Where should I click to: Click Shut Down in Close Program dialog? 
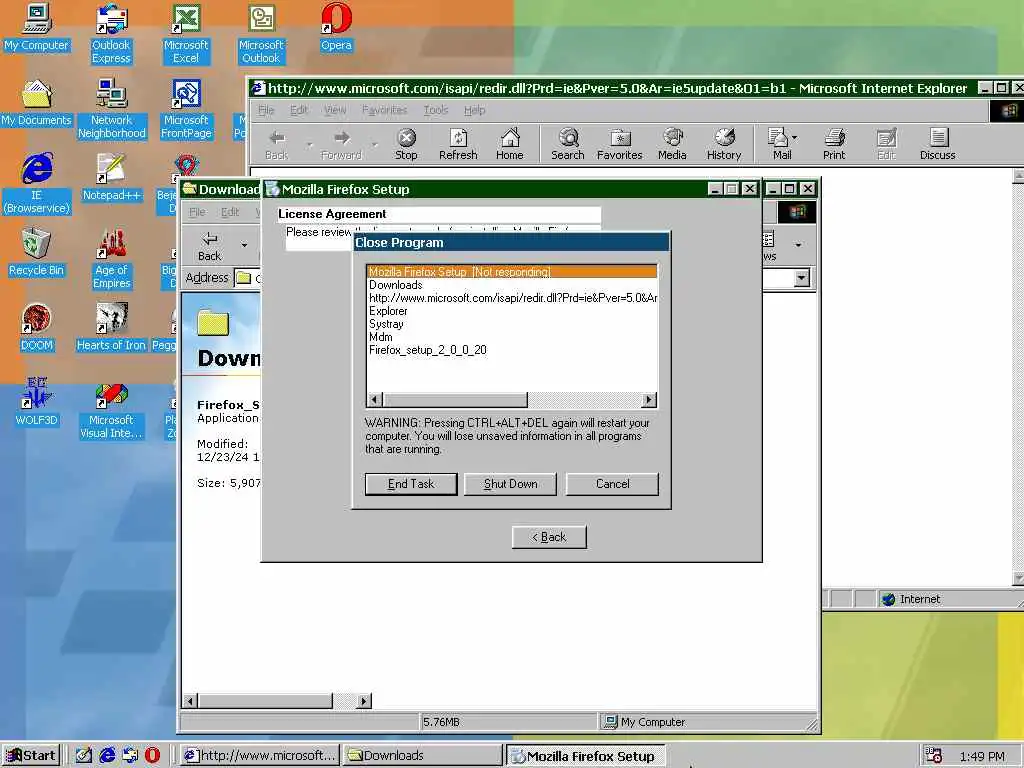[x=511, y=484]
